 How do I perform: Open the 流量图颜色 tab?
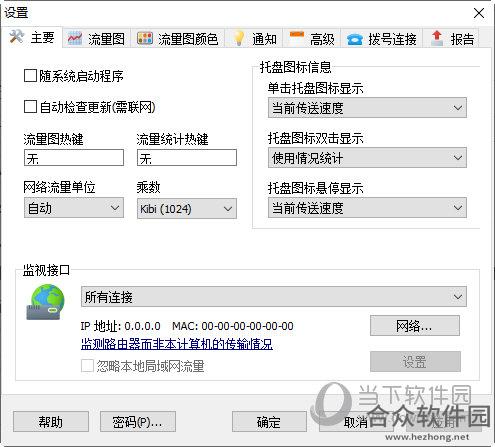pos(178,39)
